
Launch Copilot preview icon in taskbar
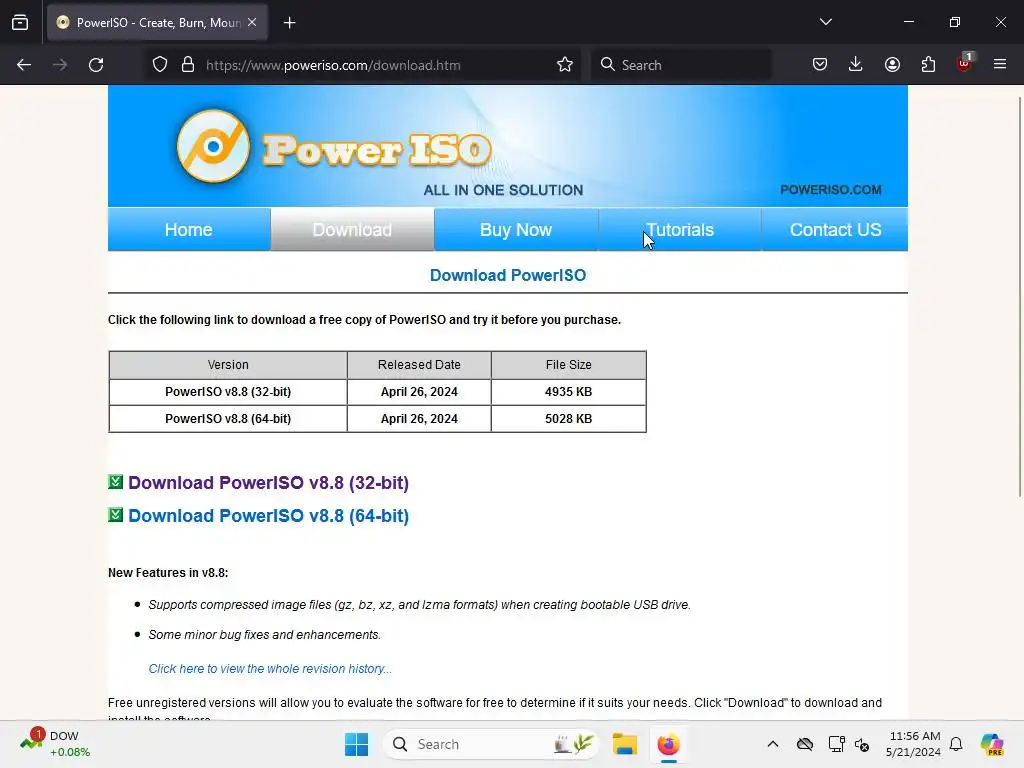point(992,744)
